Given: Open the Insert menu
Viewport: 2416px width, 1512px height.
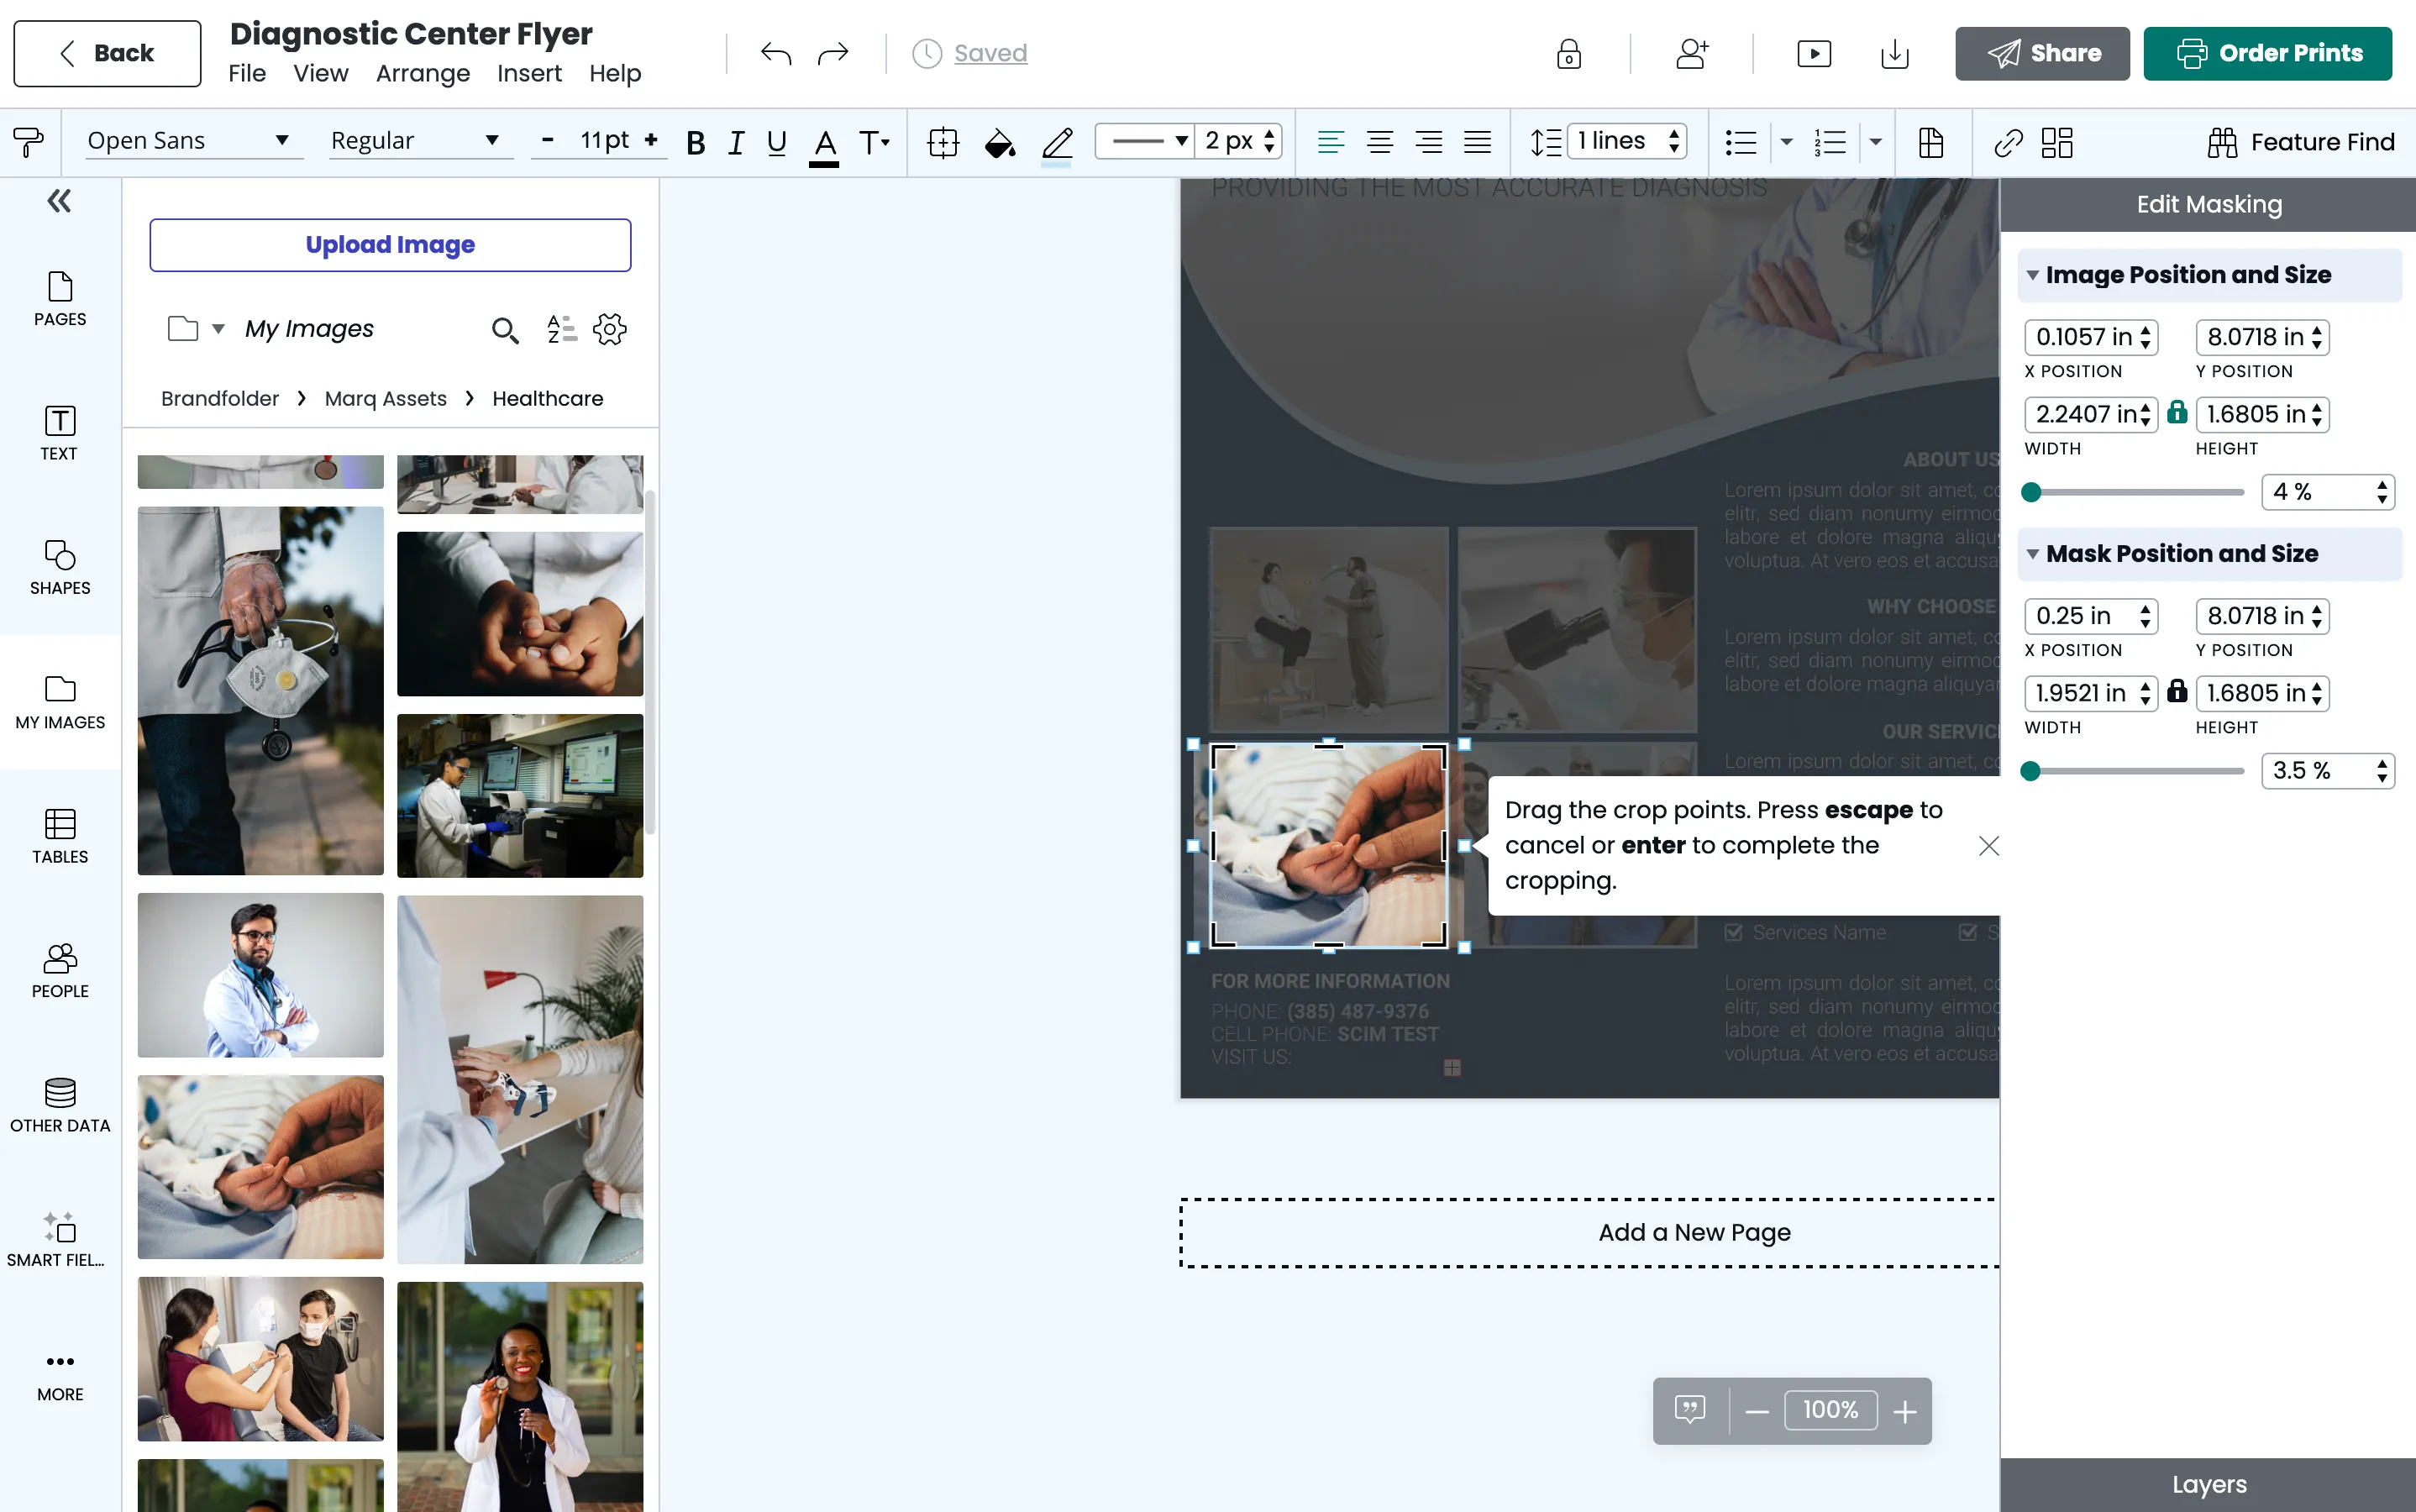Looking at the screenshot, I should pyautogui.click(x=529, y=74).
